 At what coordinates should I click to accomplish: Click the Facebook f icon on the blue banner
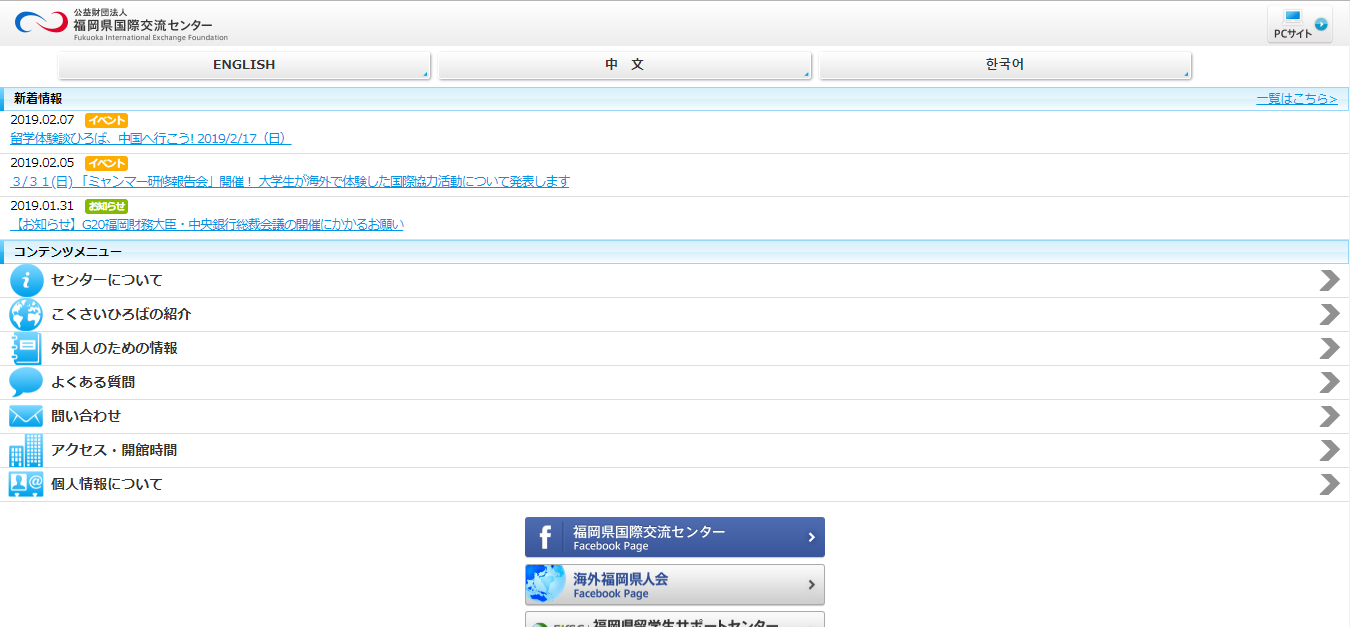click(546, 538)
